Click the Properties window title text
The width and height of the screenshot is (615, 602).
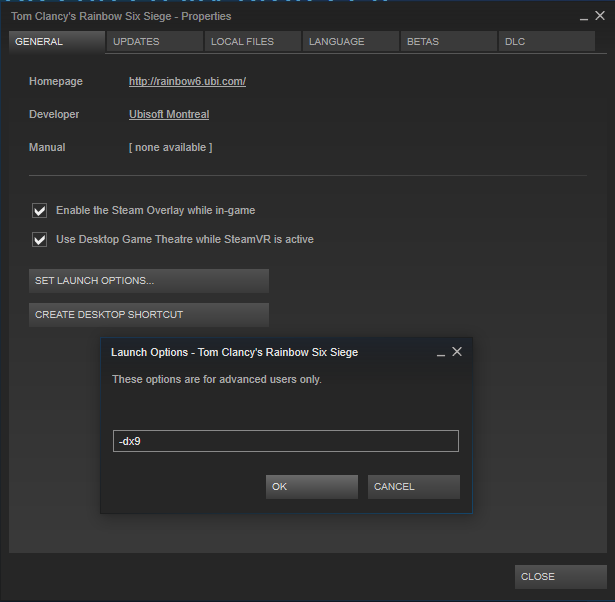[x=121, y=16]
